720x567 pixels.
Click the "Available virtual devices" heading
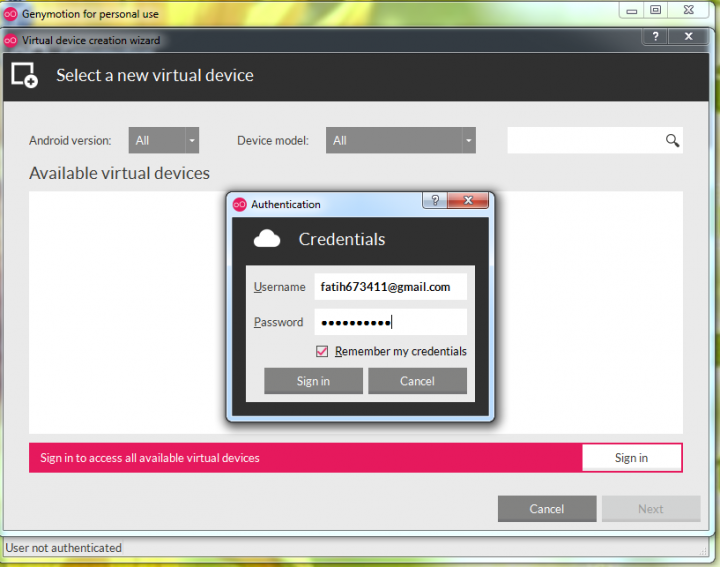pos(119,173)
